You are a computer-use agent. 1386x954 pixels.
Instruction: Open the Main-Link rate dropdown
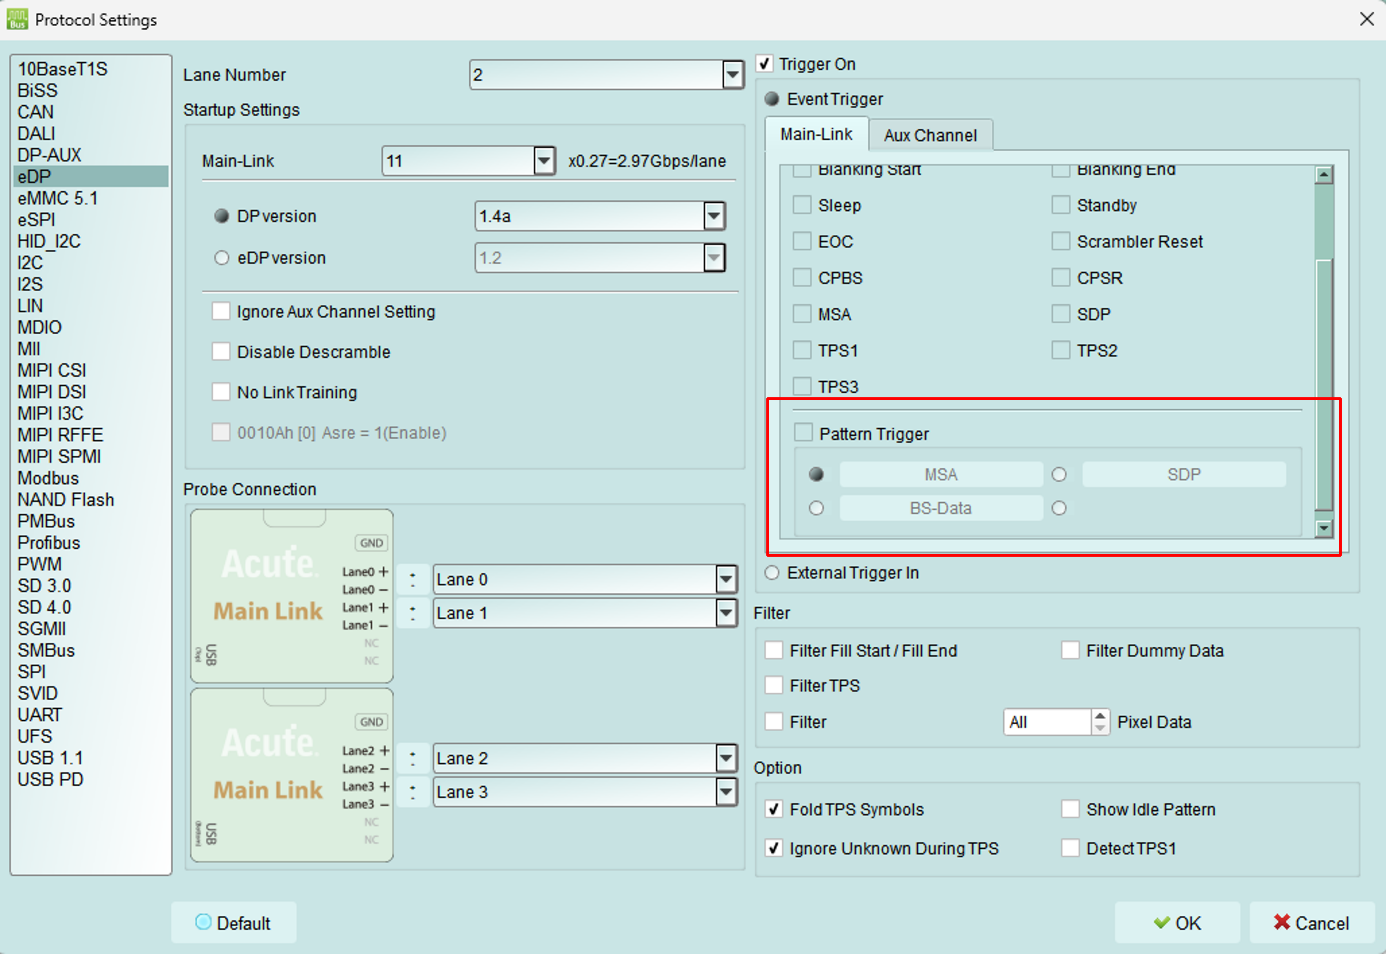544,161
